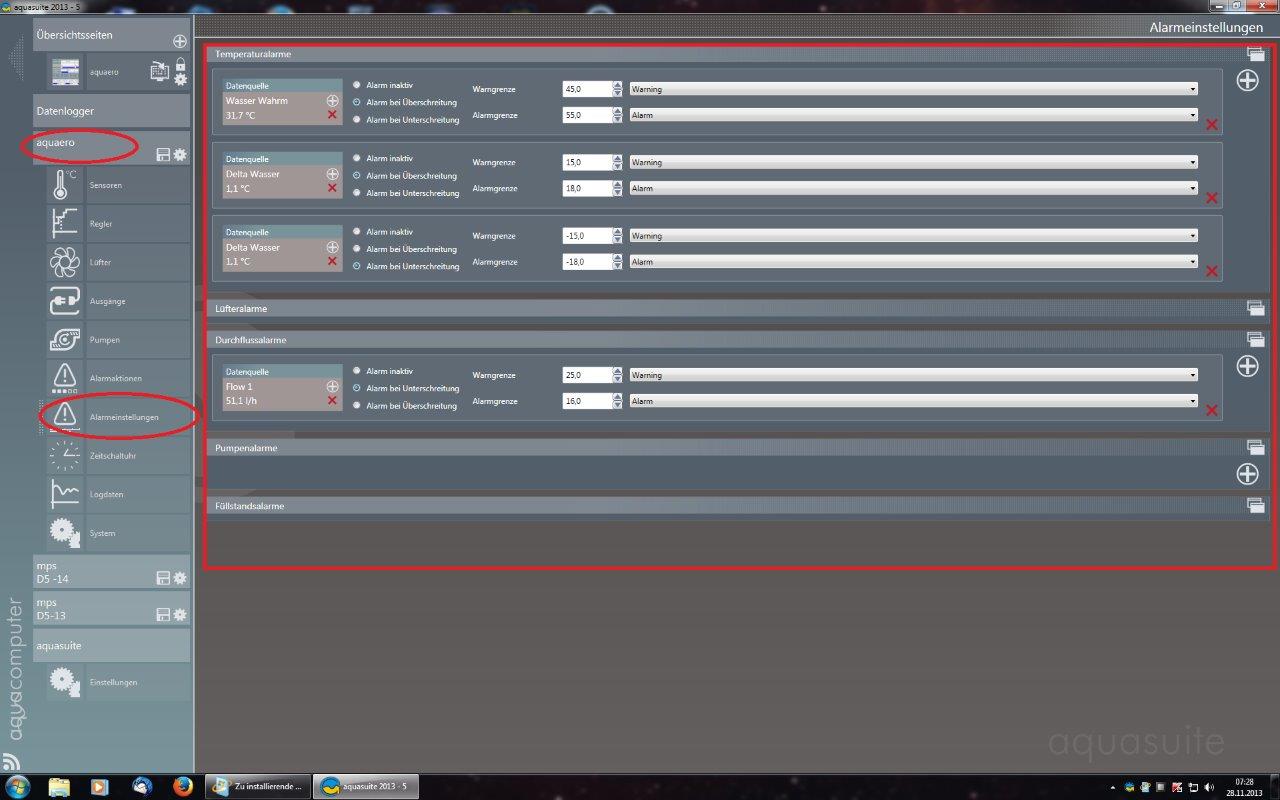Add a new pump alarm in Pumpenalarme
Viewport: 1280px width, 800px height.
tap(1247, 474)
